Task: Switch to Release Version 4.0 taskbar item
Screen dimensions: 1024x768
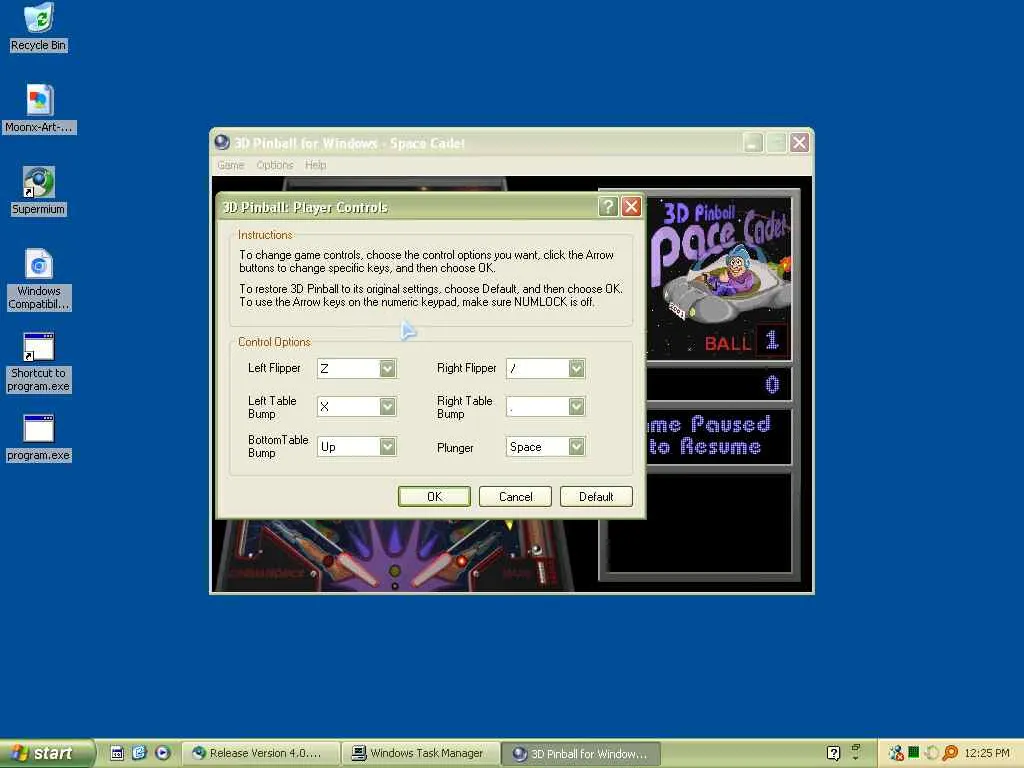Action: point(261,753)
